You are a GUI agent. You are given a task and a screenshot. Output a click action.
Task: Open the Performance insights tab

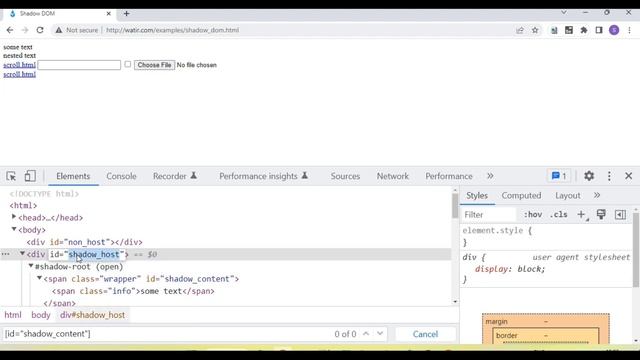click(264, 176)
